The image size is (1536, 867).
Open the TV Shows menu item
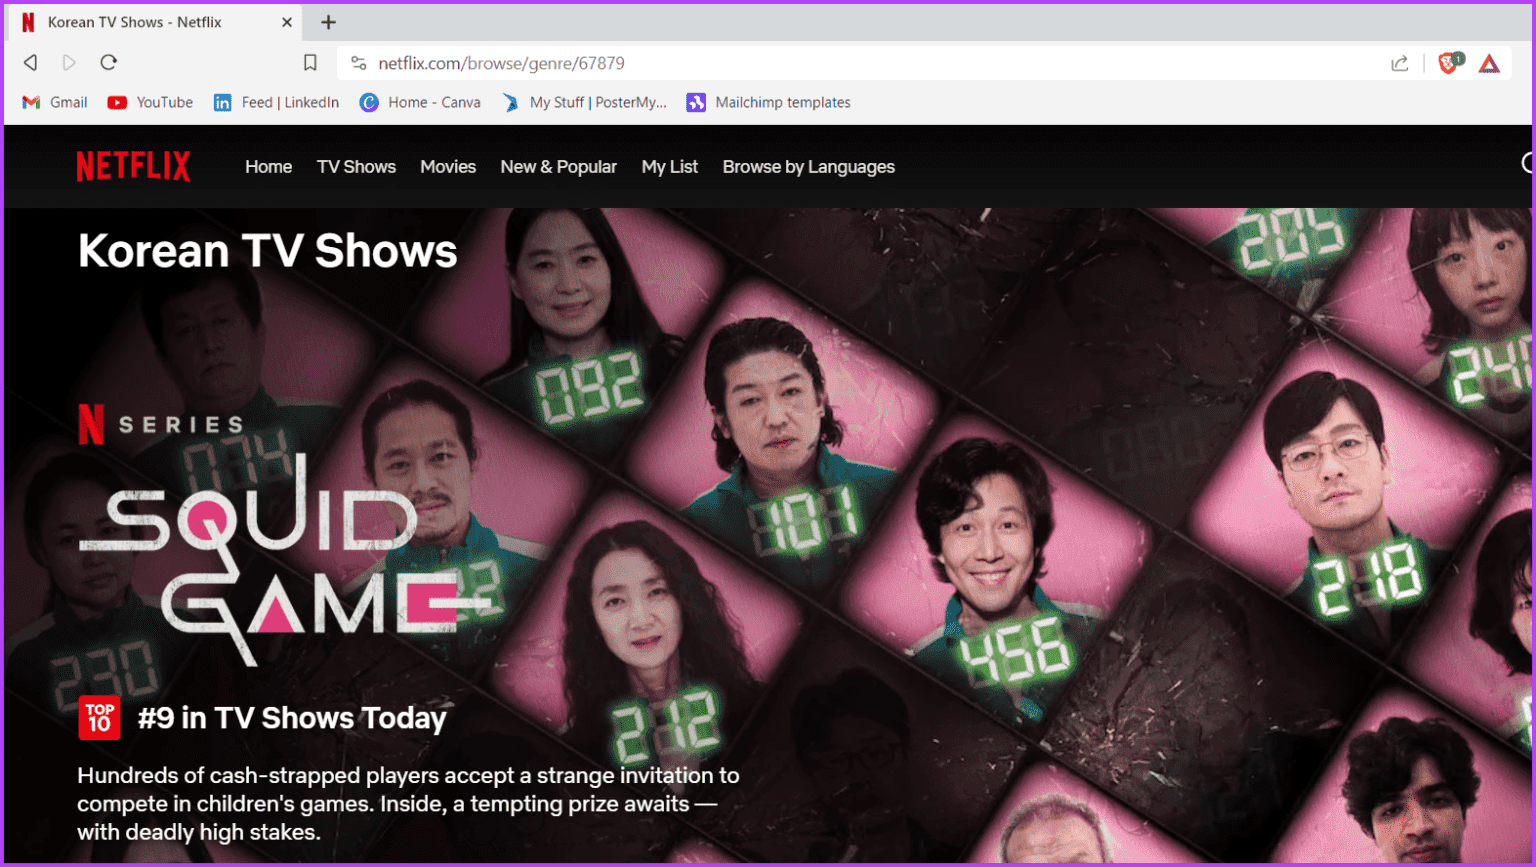356,167
